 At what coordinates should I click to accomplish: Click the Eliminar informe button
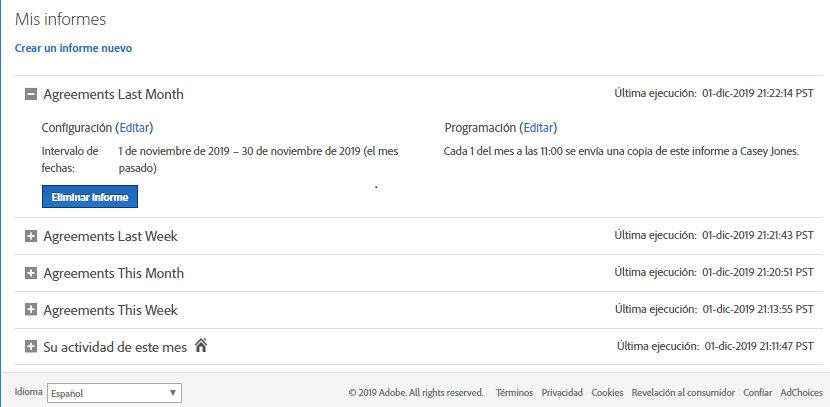[x=90, y=197]
